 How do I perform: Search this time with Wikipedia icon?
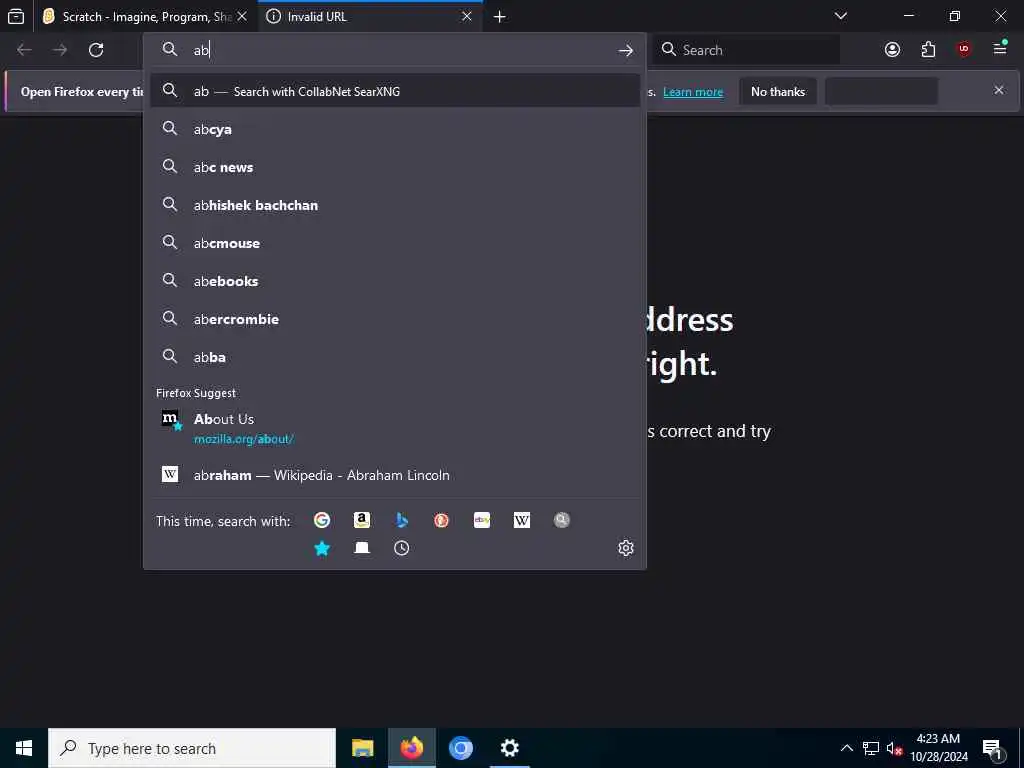522,520
